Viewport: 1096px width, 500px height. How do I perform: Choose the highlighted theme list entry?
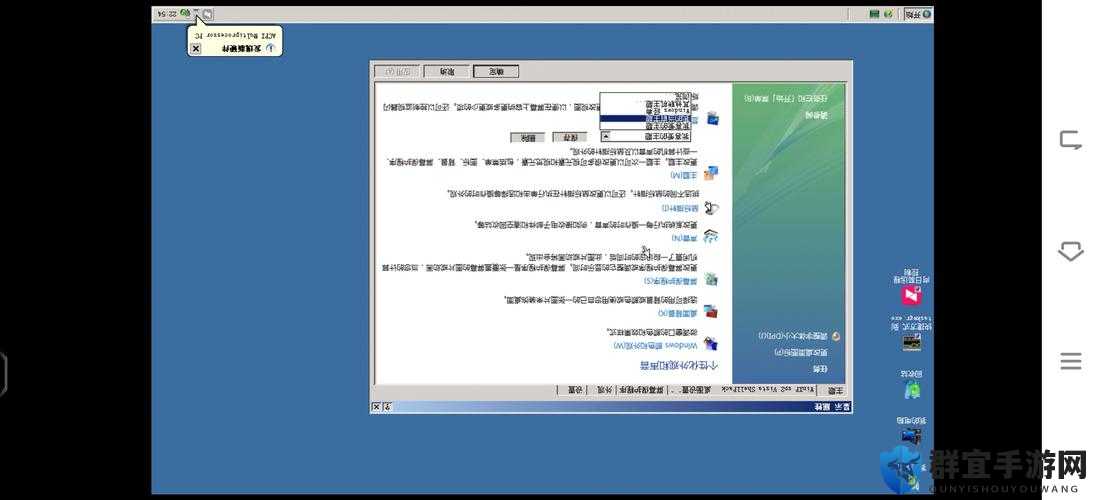pyautogui.click(x=643, y=118)
